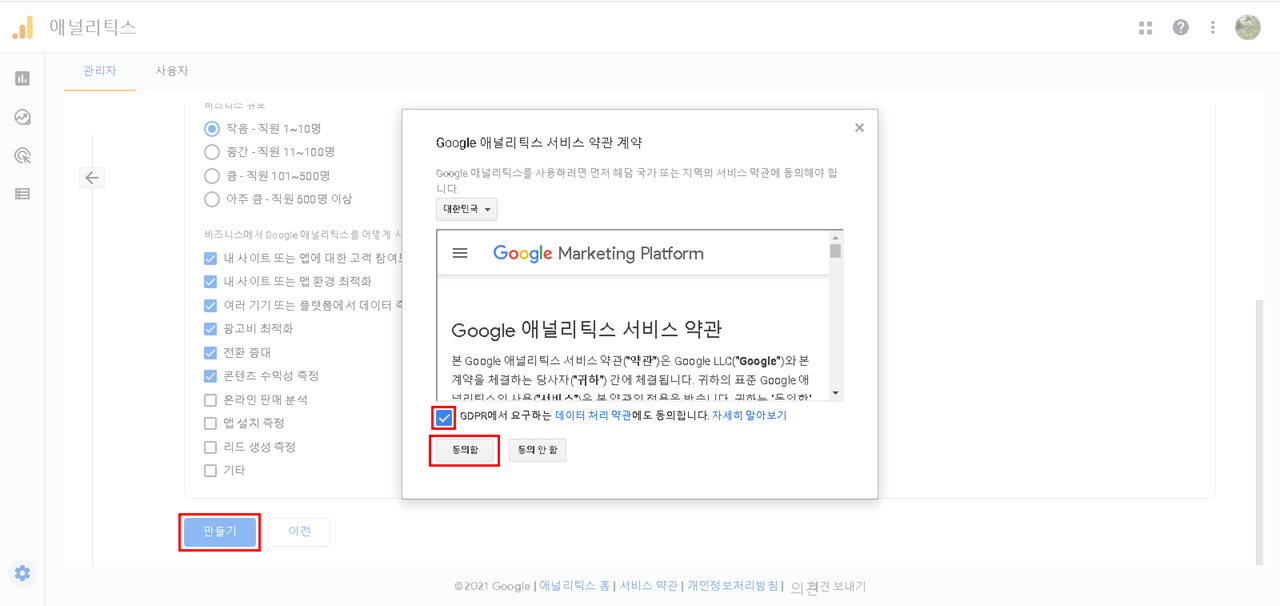Open the Advertising target sidebar icon
Image resolution: width=1280 pixels, height=606 pixels.
(22, 155)
